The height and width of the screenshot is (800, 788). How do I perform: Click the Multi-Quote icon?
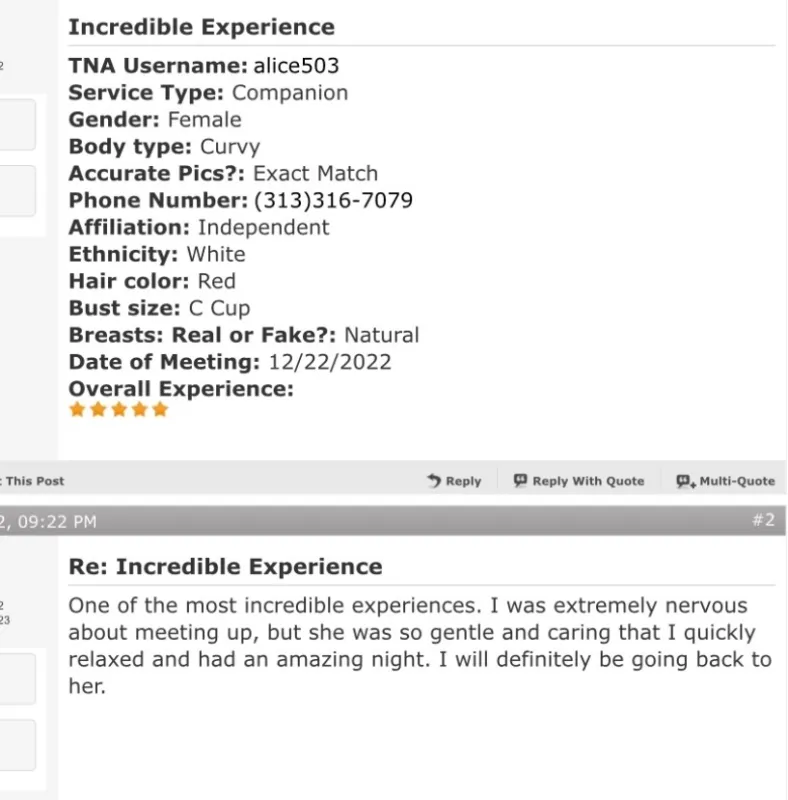pos(685,481)
